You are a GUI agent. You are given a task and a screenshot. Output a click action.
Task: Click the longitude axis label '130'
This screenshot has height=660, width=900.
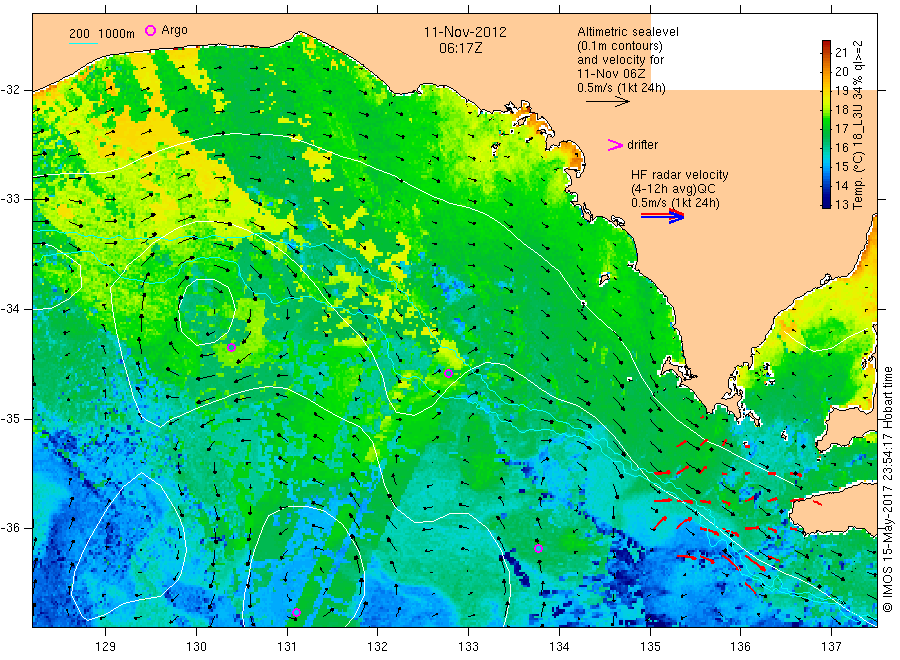tap(196, 646)
